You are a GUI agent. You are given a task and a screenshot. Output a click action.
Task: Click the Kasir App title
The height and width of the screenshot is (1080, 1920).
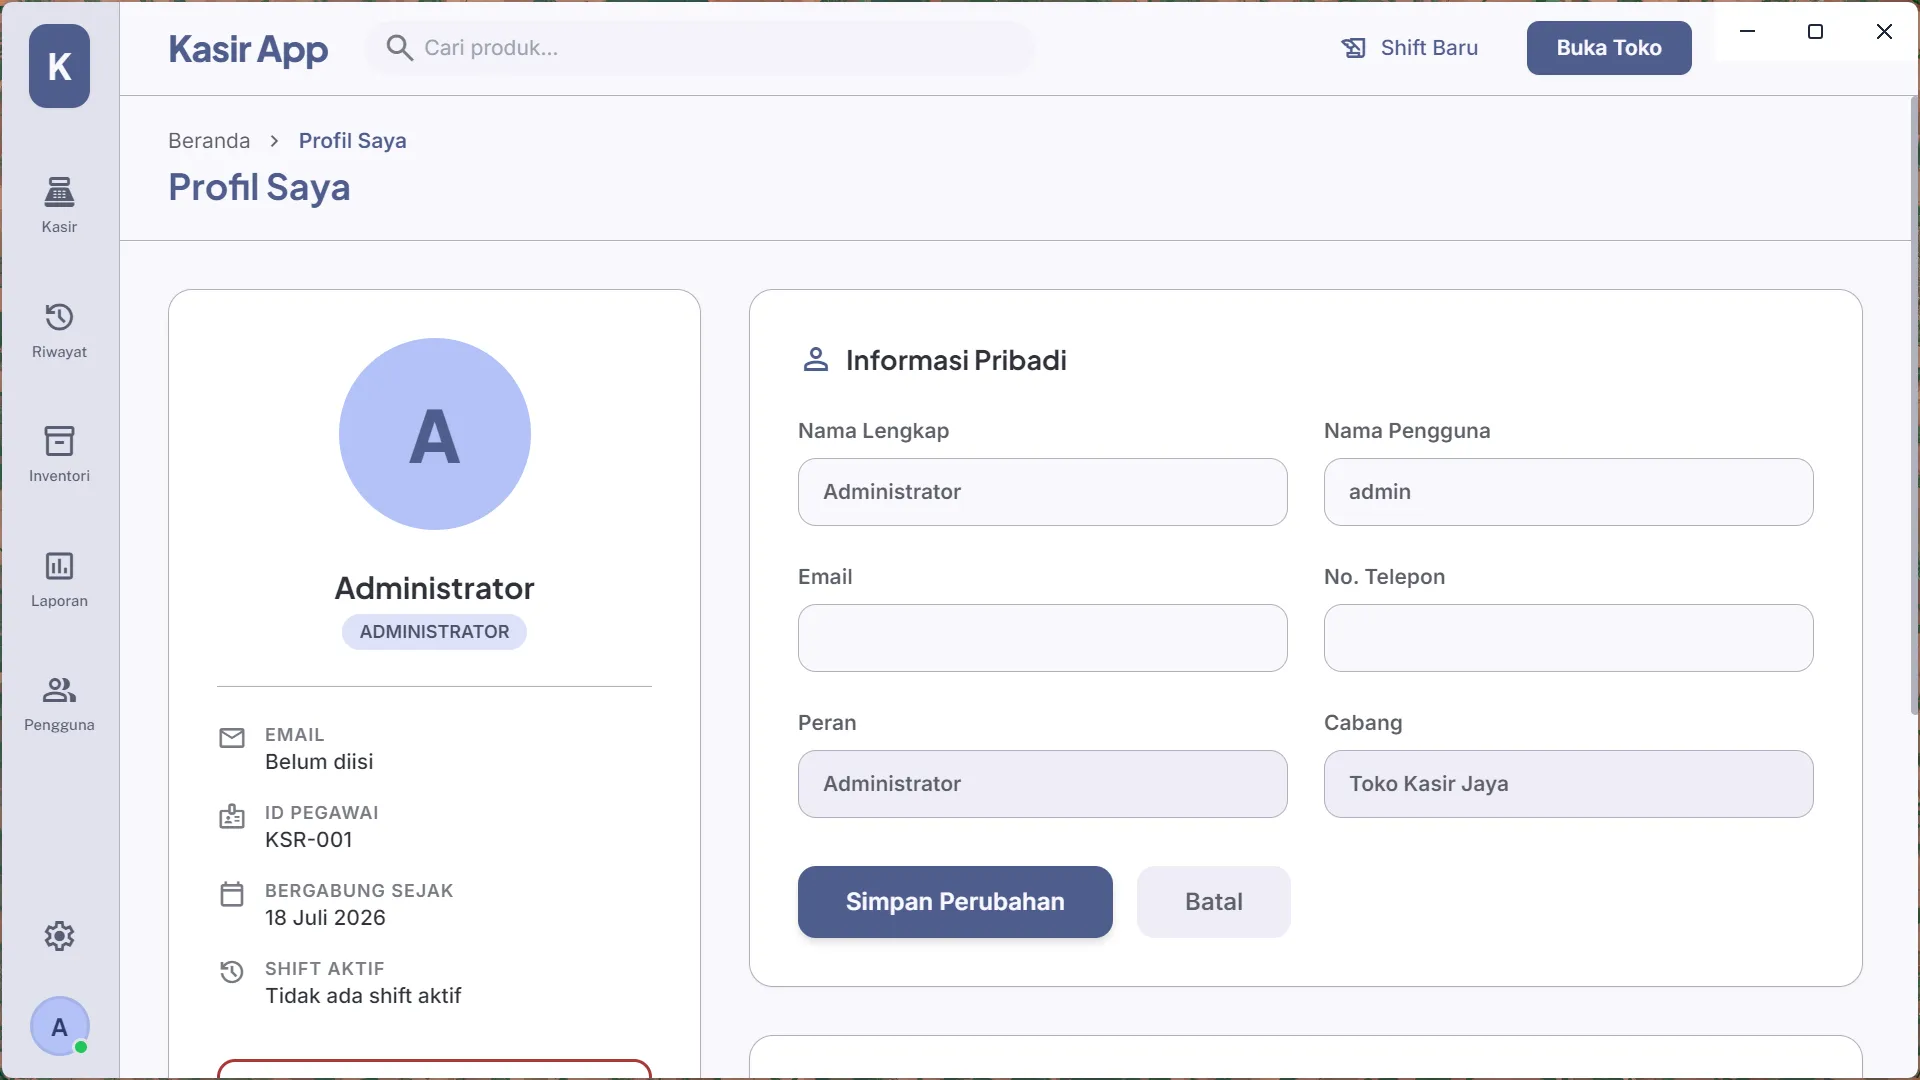coord(248,49)
